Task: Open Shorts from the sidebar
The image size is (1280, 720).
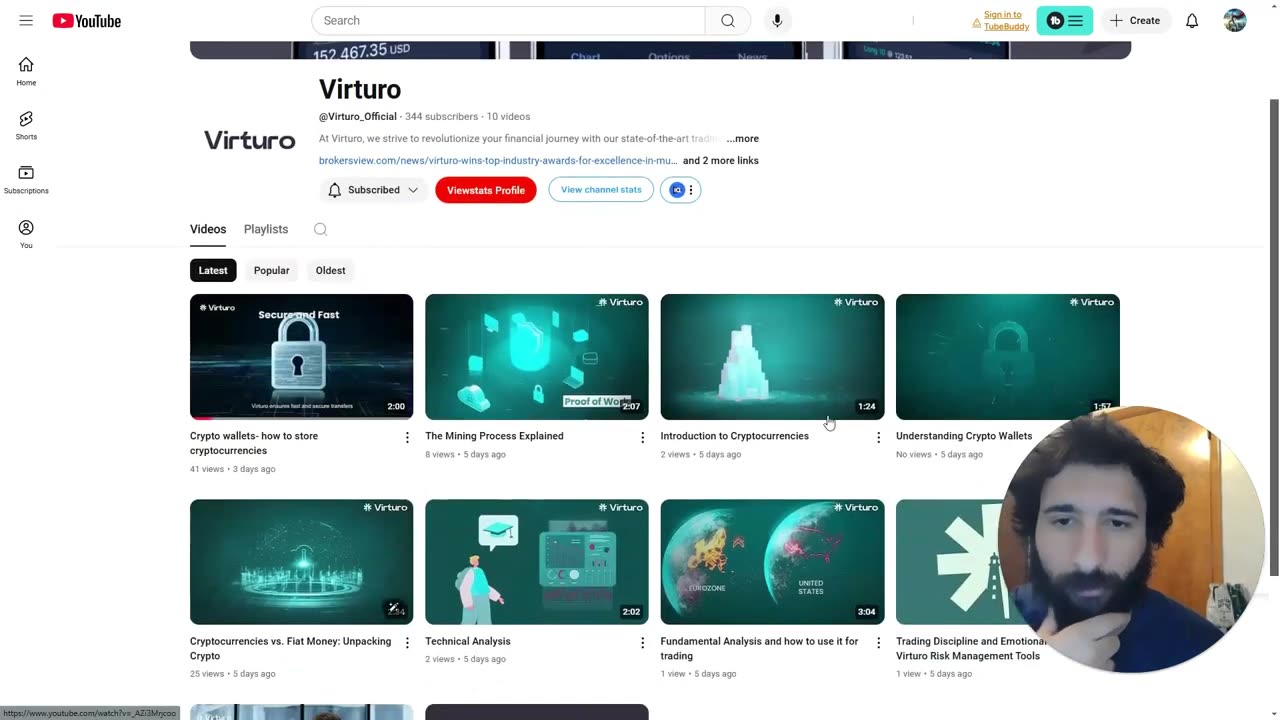Action: [26, 125]
